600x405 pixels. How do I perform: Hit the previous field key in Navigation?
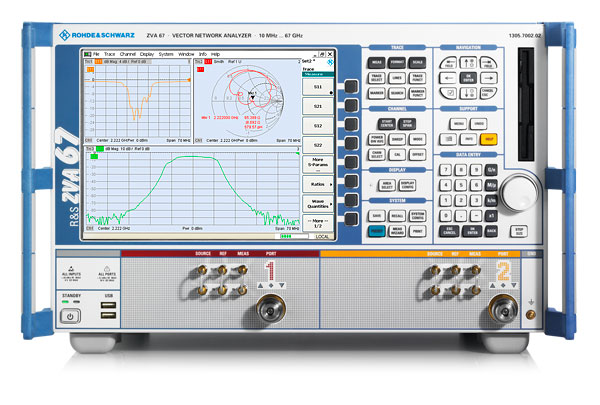pyautogui.click(x=448, y=63)
